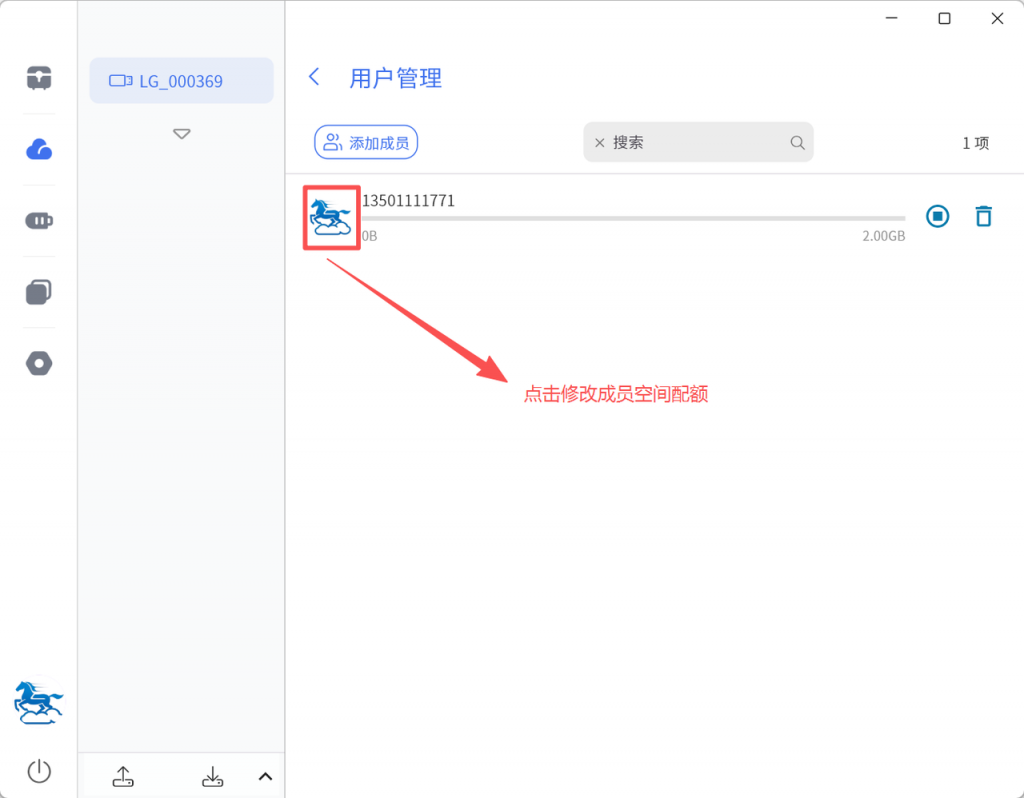Toggle the disable button for member 13501111771
The image size is (1024, 798).
pos(937,216)
